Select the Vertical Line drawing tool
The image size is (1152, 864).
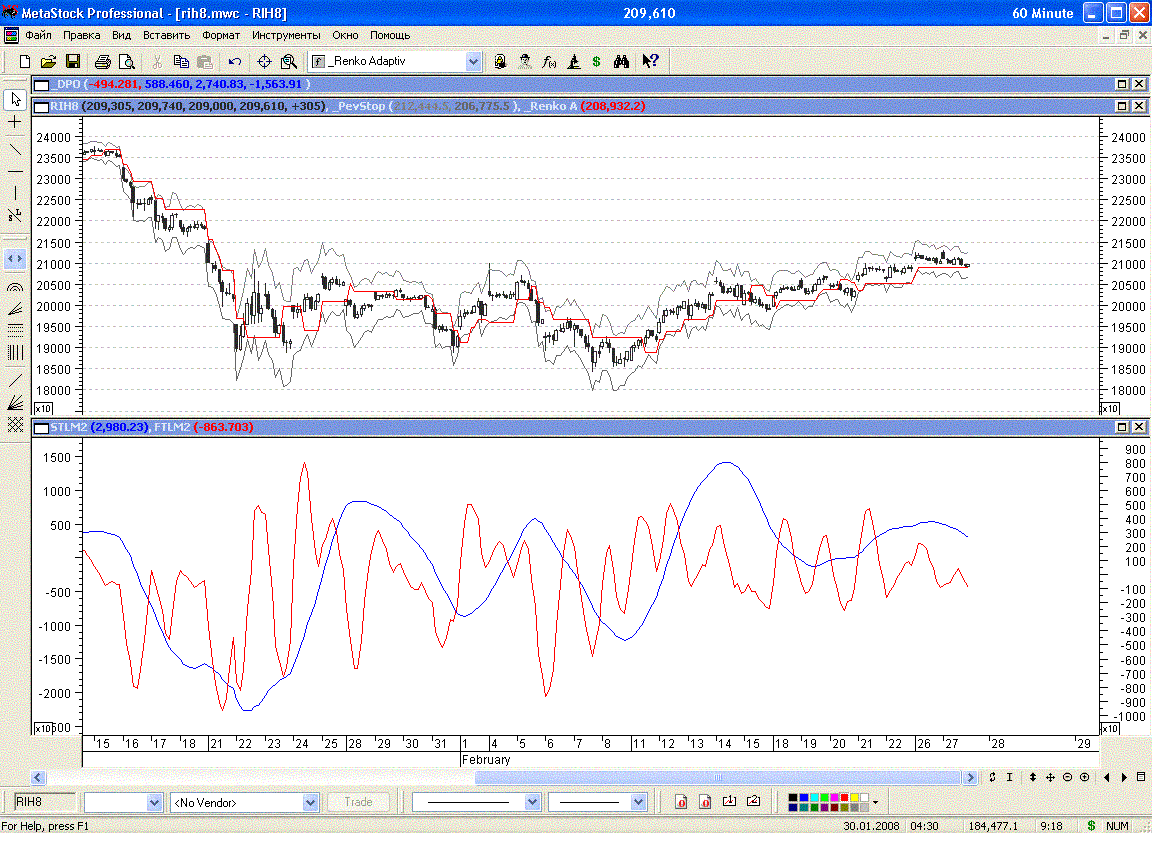(x=15, y=193)
